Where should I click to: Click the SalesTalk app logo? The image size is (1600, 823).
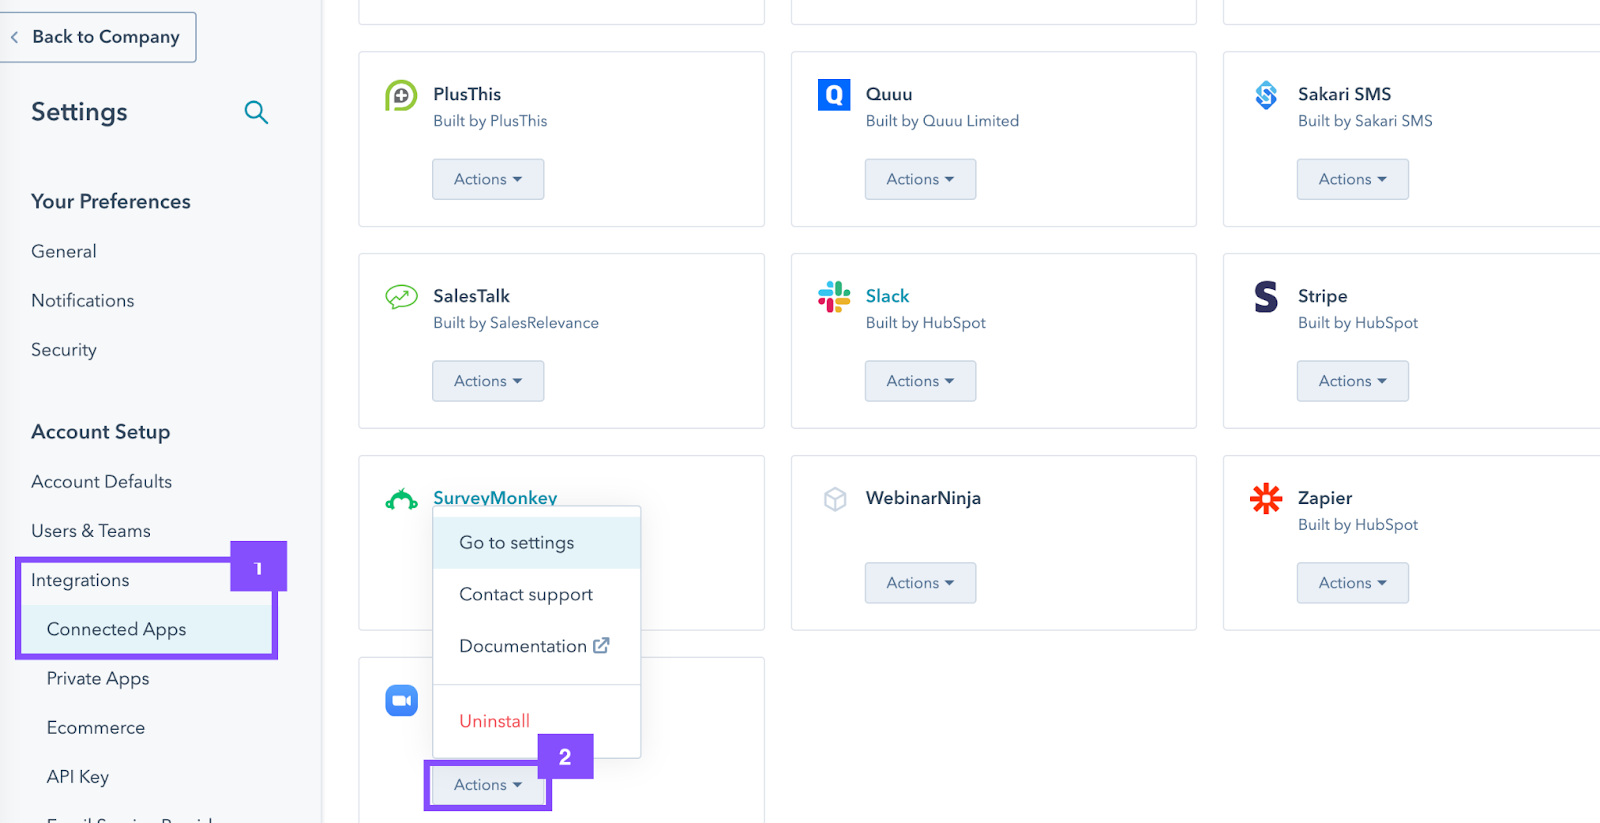pyautogui.click(x=401, y=297)
